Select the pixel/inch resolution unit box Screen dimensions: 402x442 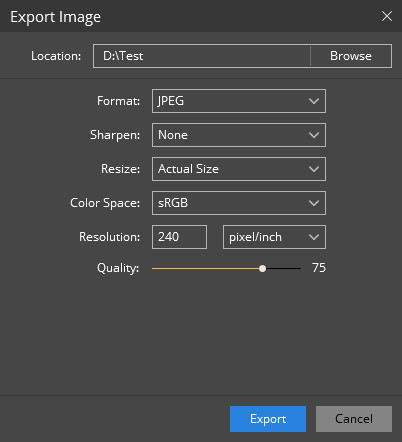point(274,237)
